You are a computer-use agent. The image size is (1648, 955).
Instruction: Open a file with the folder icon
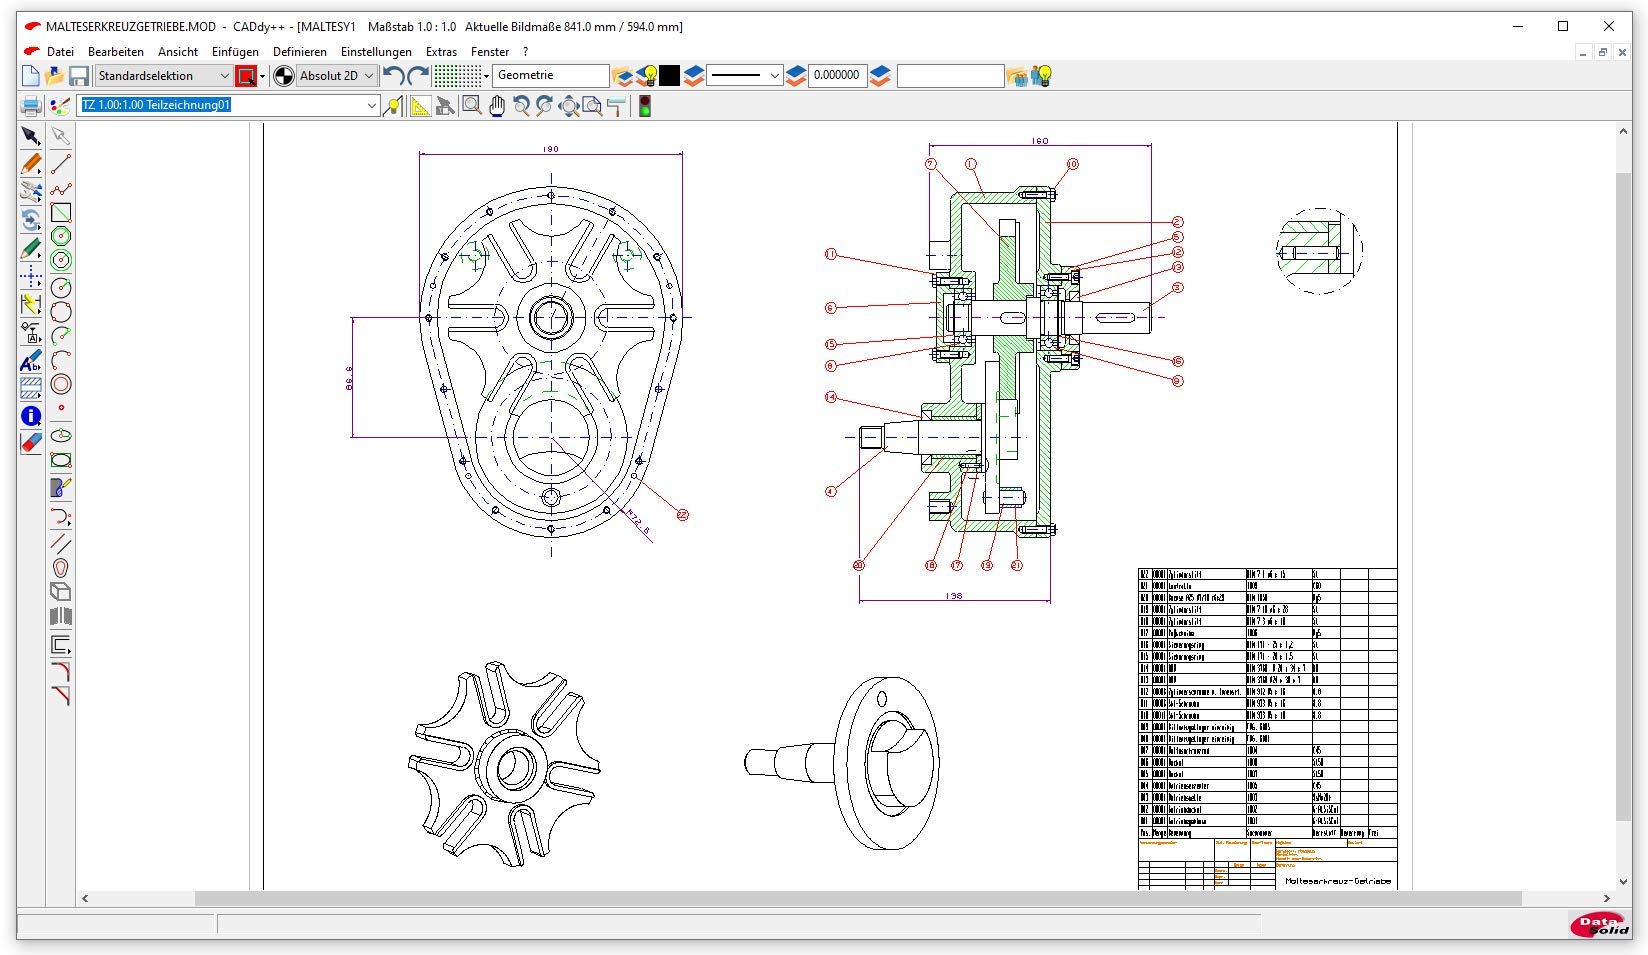tap(54, 76)
